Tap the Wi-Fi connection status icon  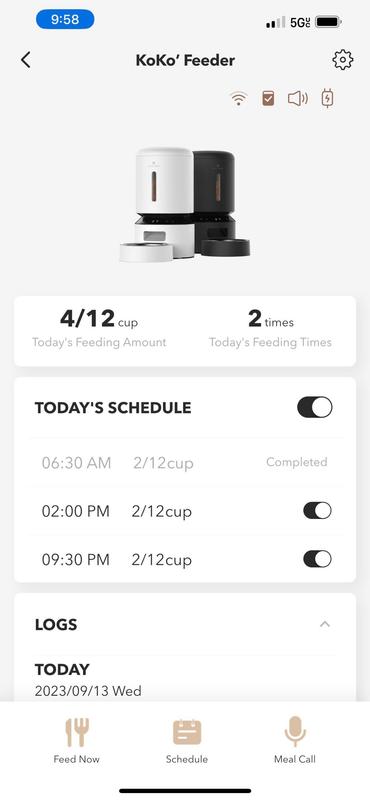click(238, 98)
